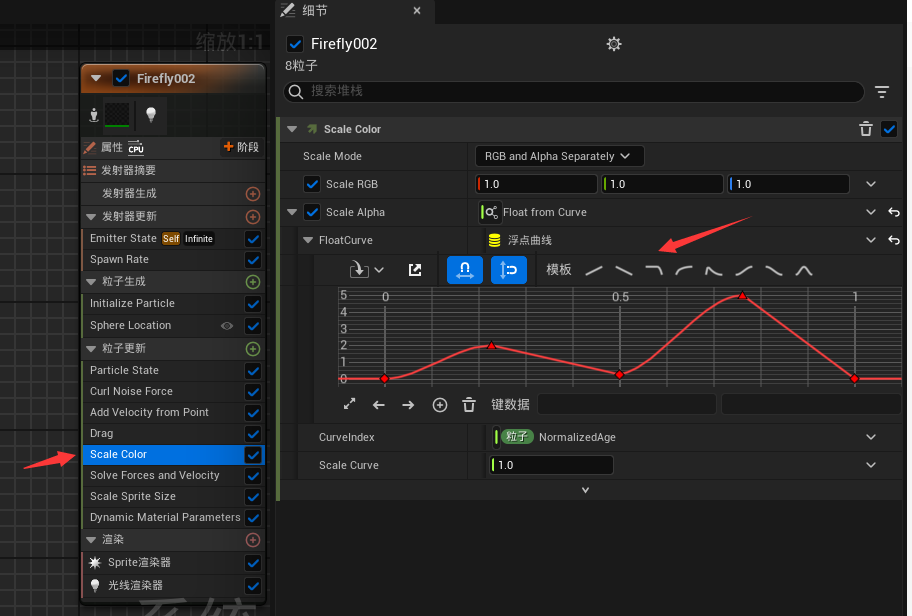This screenshot has width=912, height=616.
Task: Select the curve key at the peak
Action: pyautogui.click(x=742, y=295)
